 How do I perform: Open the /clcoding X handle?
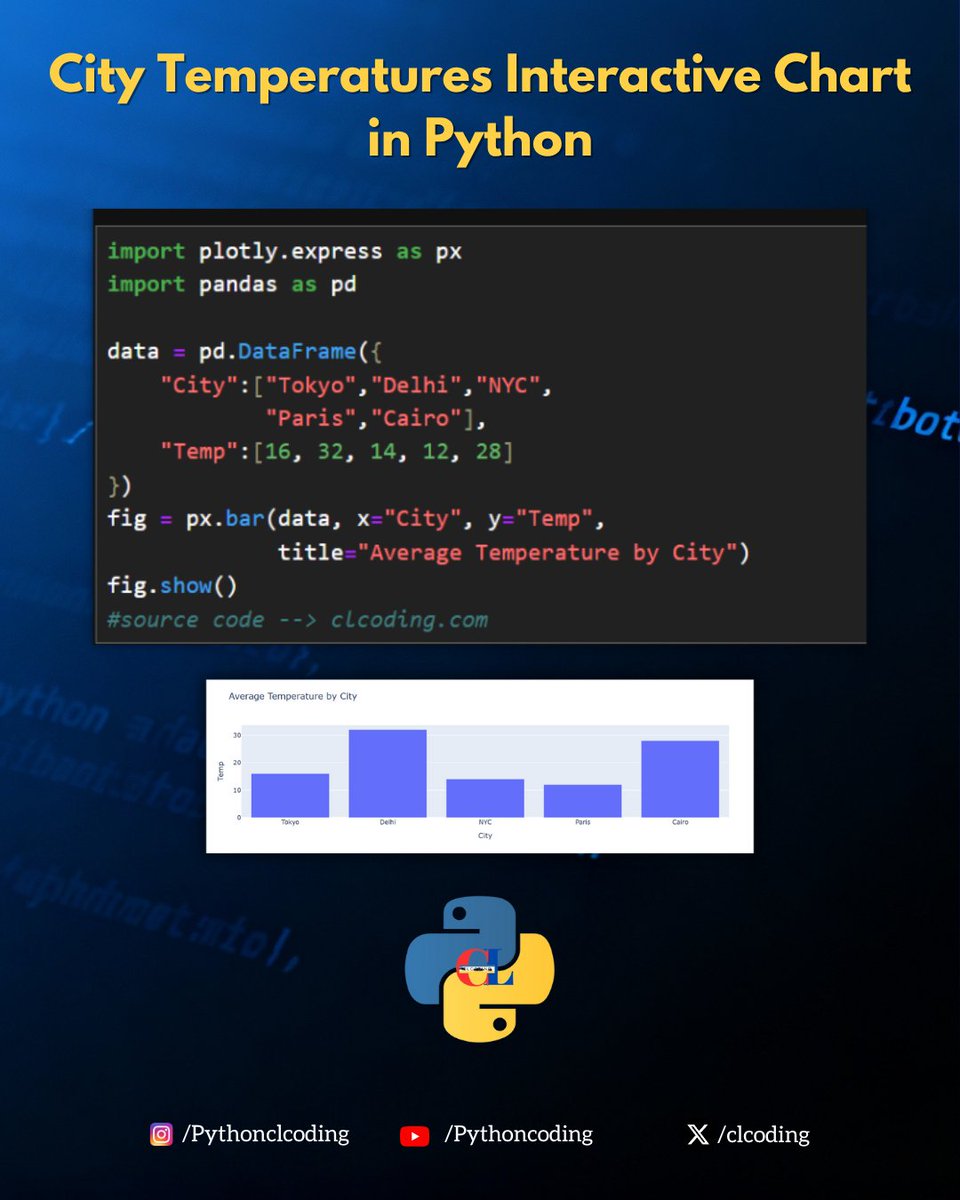(763, 1134)
